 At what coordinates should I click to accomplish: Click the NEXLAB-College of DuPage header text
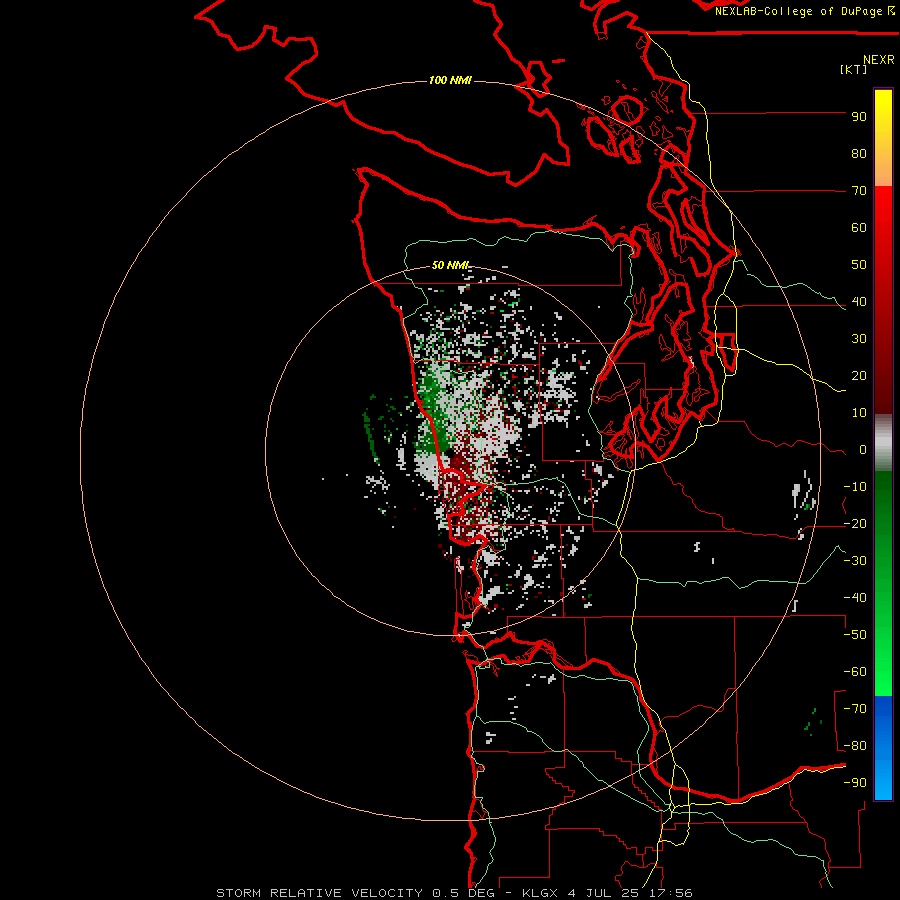[805, 11]
